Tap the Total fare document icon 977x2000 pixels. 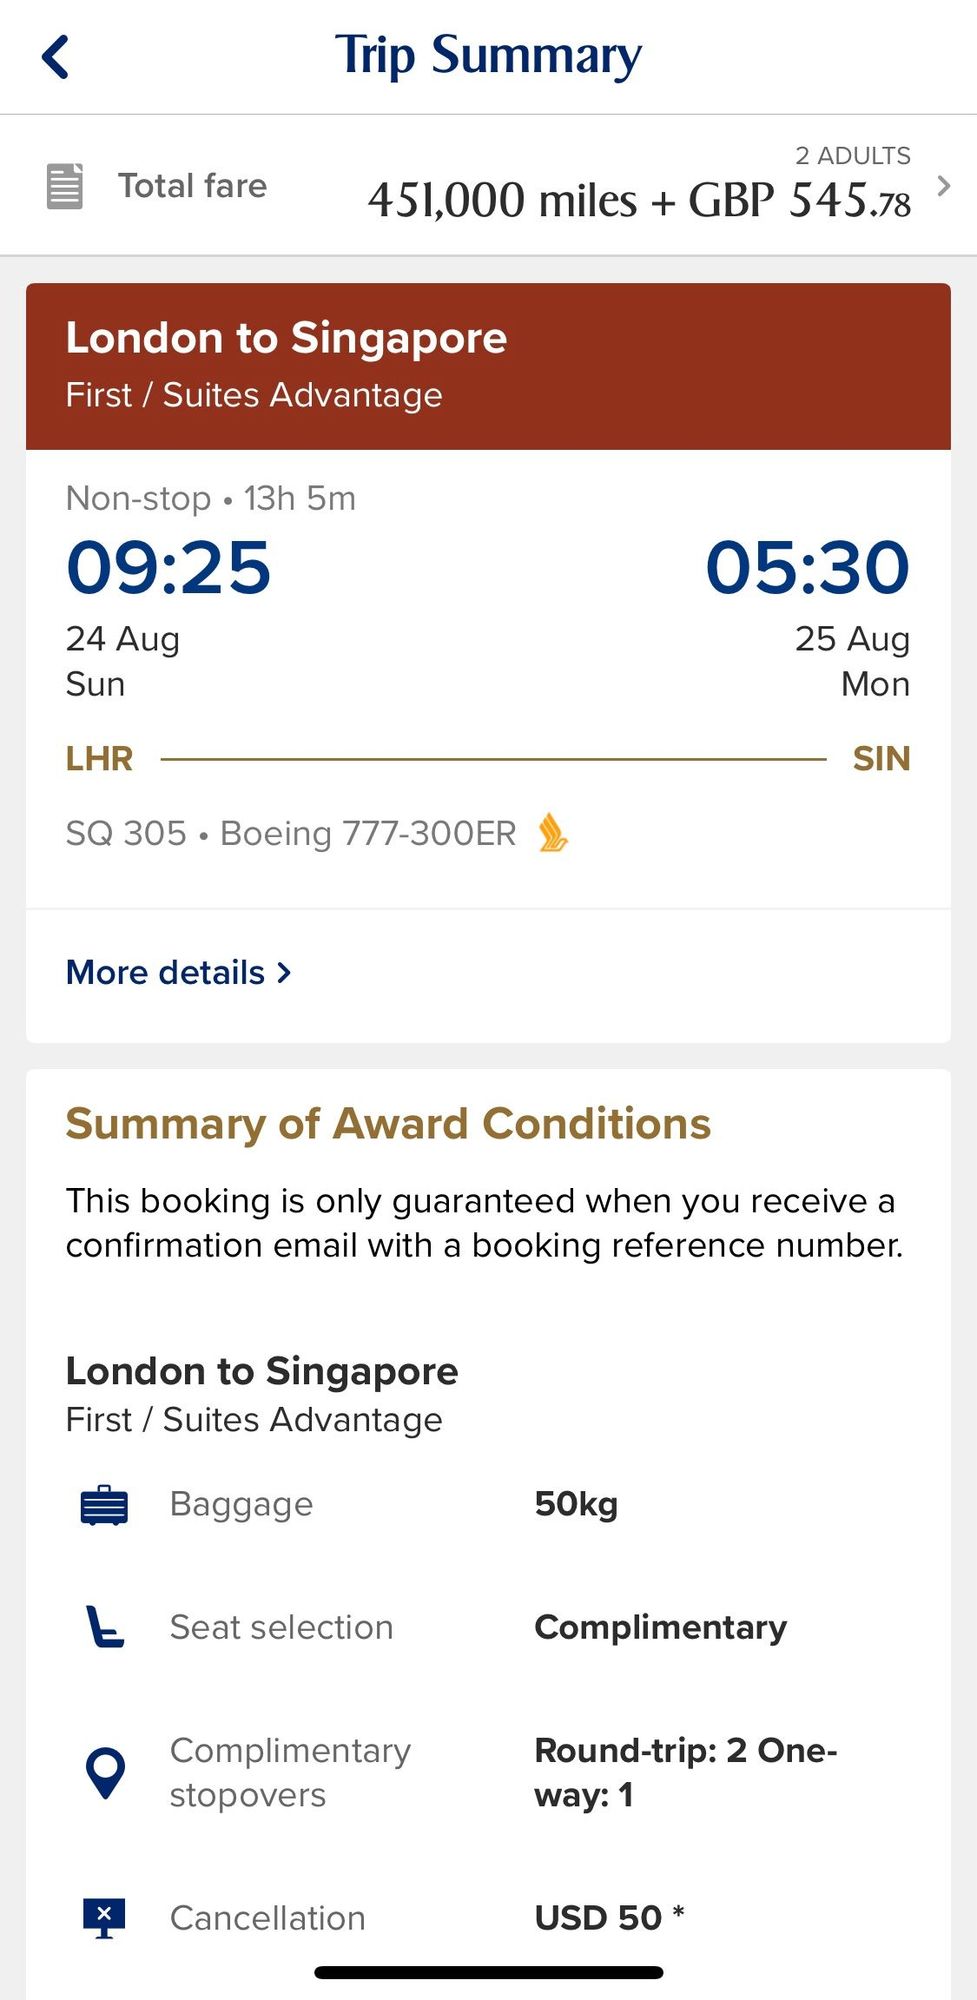point(65,186)
